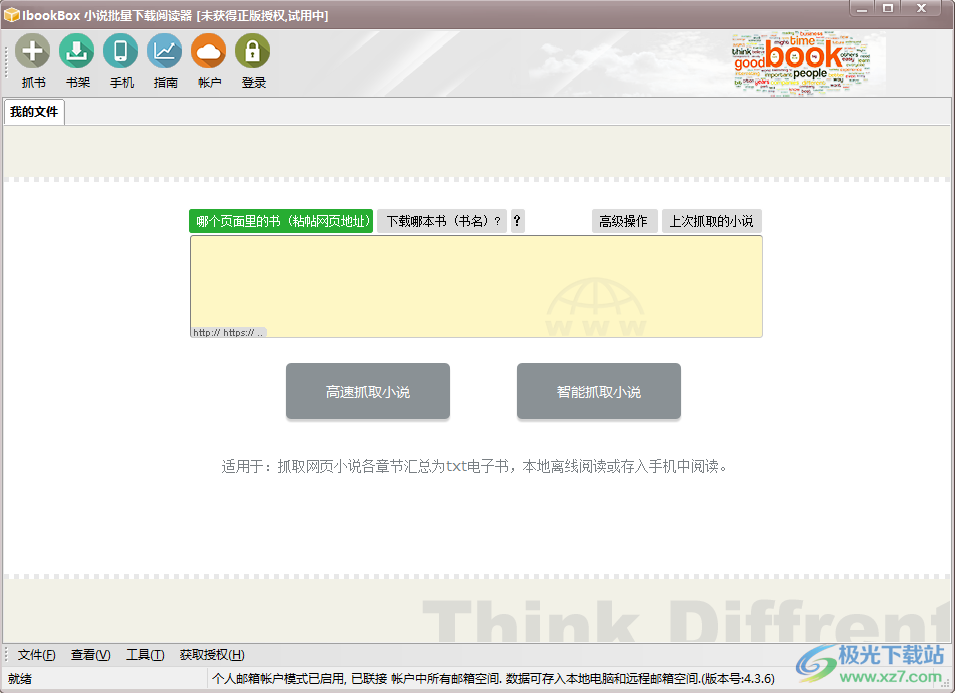Open the 查看(V) menu
This screenshot has height=693, width=955.
tap(89, 655)
